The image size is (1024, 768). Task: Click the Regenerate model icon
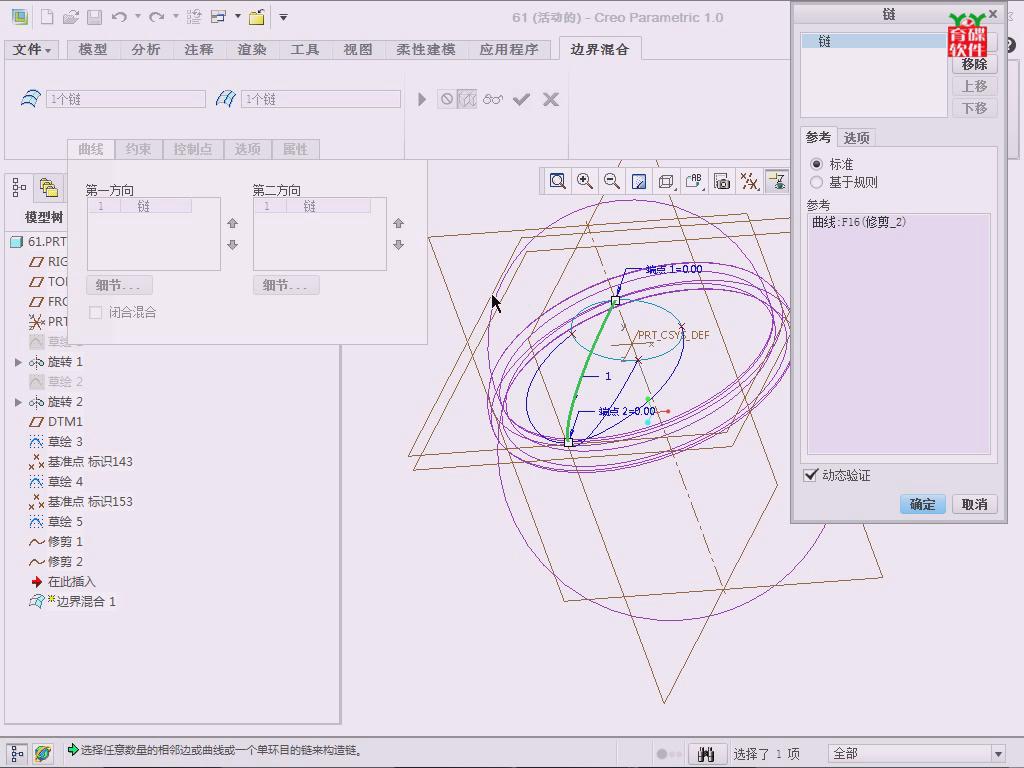pyautogui.click(x=194, y=17)
